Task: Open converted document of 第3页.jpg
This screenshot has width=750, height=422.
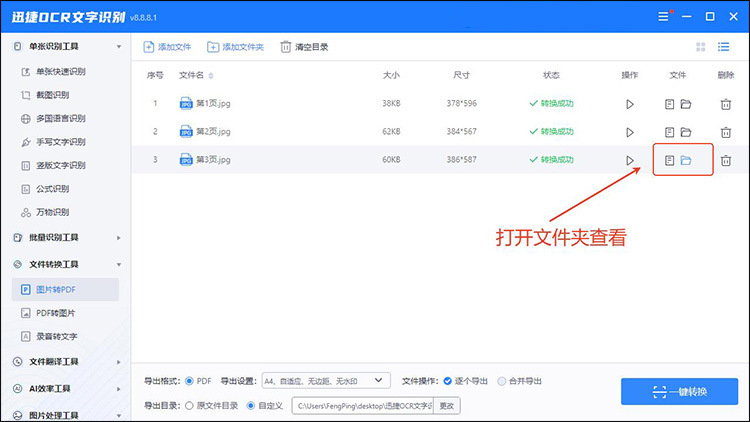Action: point(669,160)
